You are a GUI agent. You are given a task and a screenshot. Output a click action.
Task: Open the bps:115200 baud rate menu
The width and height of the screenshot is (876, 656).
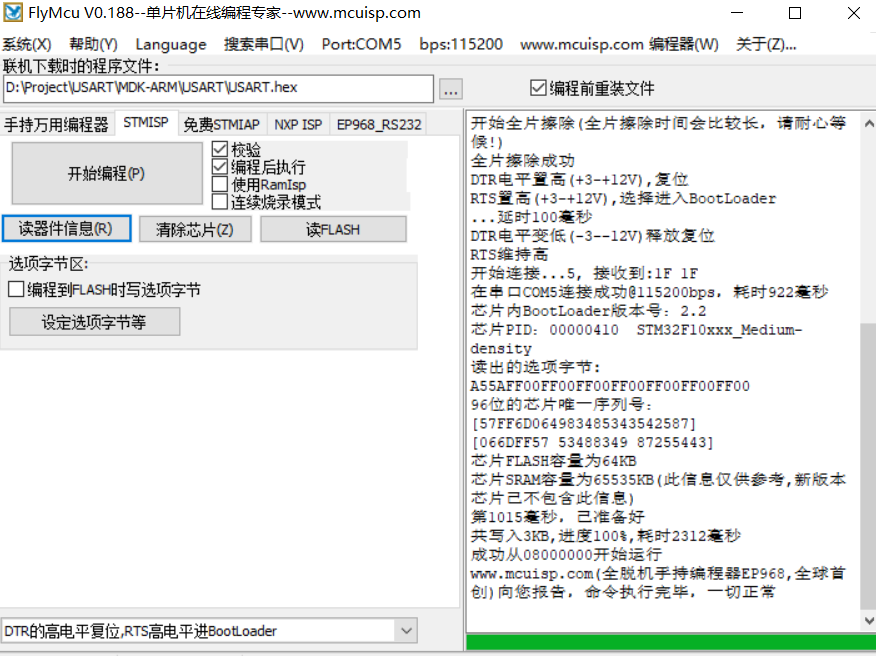(x=461, y=44)
